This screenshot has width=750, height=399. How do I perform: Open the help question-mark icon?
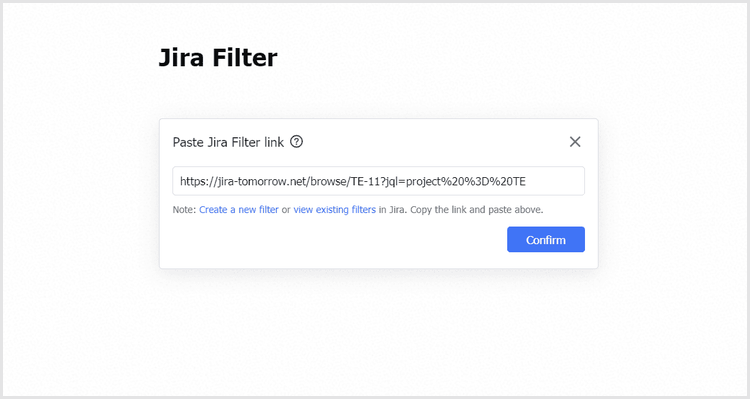[x=297, y=142]
